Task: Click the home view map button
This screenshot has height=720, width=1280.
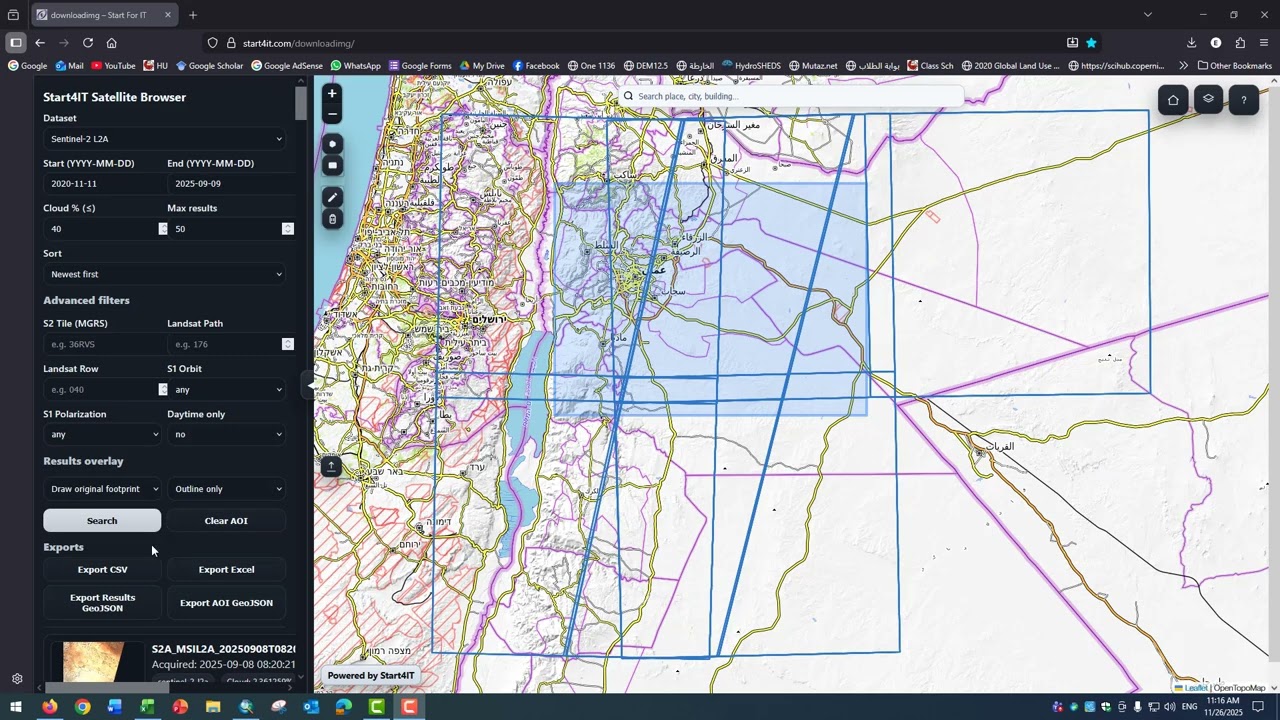Action: tap(1173, 99)
